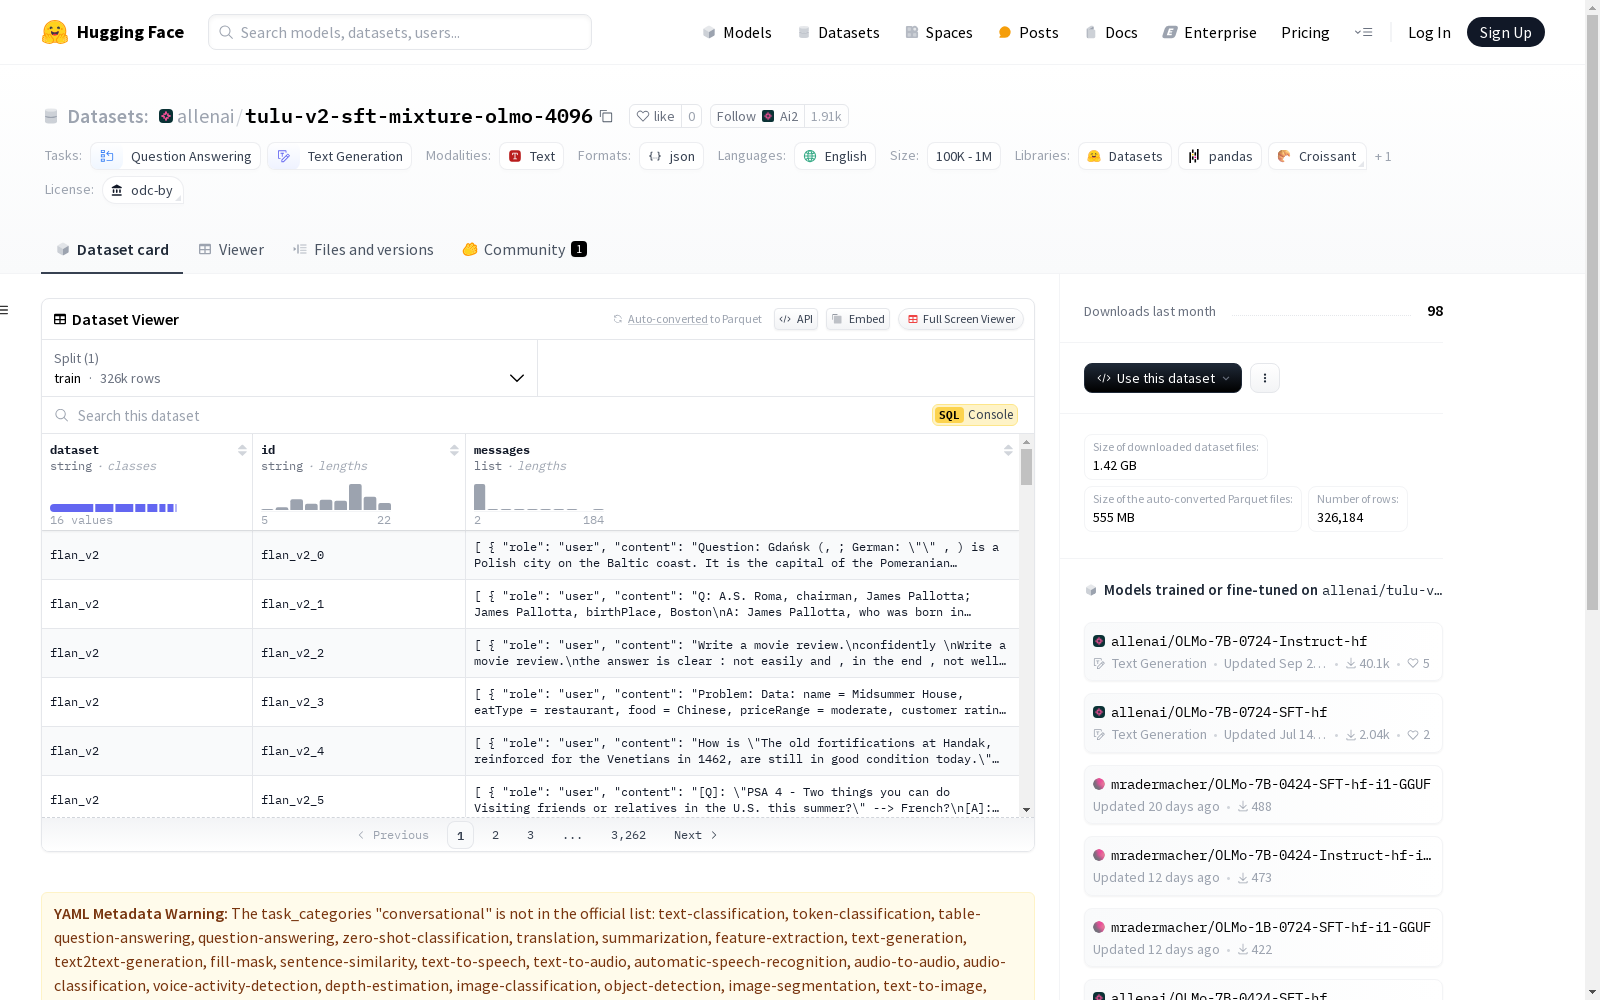Click the Croissant library icon tag
Image resolution: width=1600 pixels, height=1000 pixels.
tap(1317, 156)
